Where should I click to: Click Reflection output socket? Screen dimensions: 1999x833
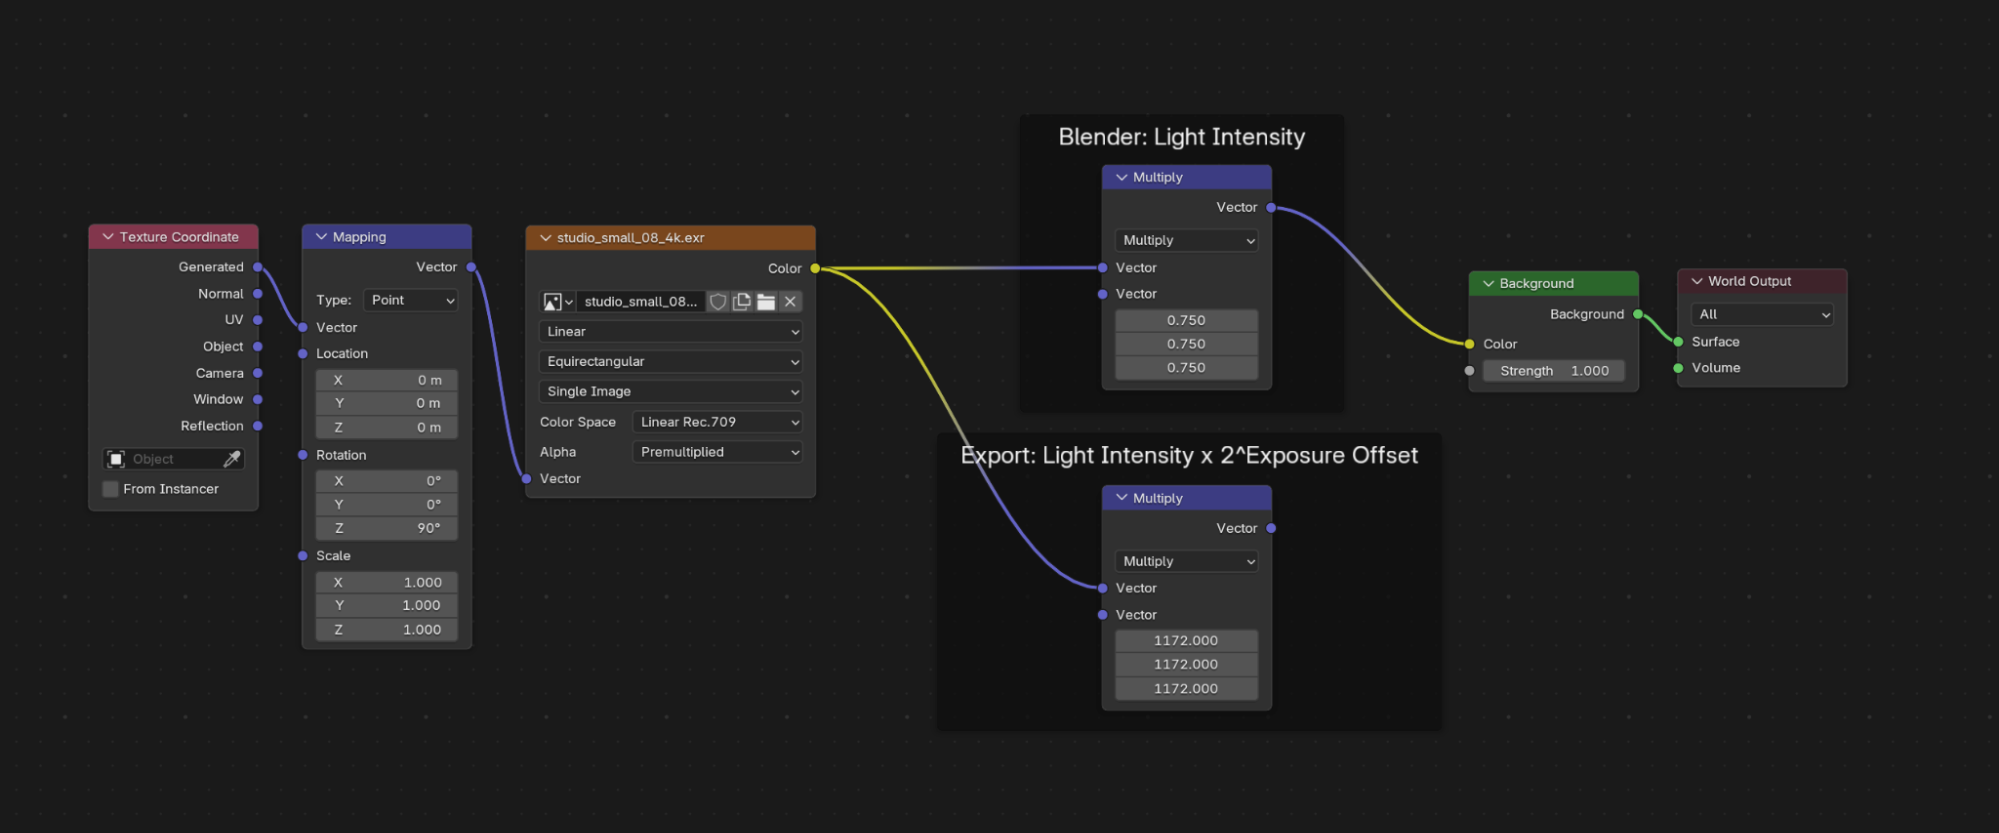point(257,426)
